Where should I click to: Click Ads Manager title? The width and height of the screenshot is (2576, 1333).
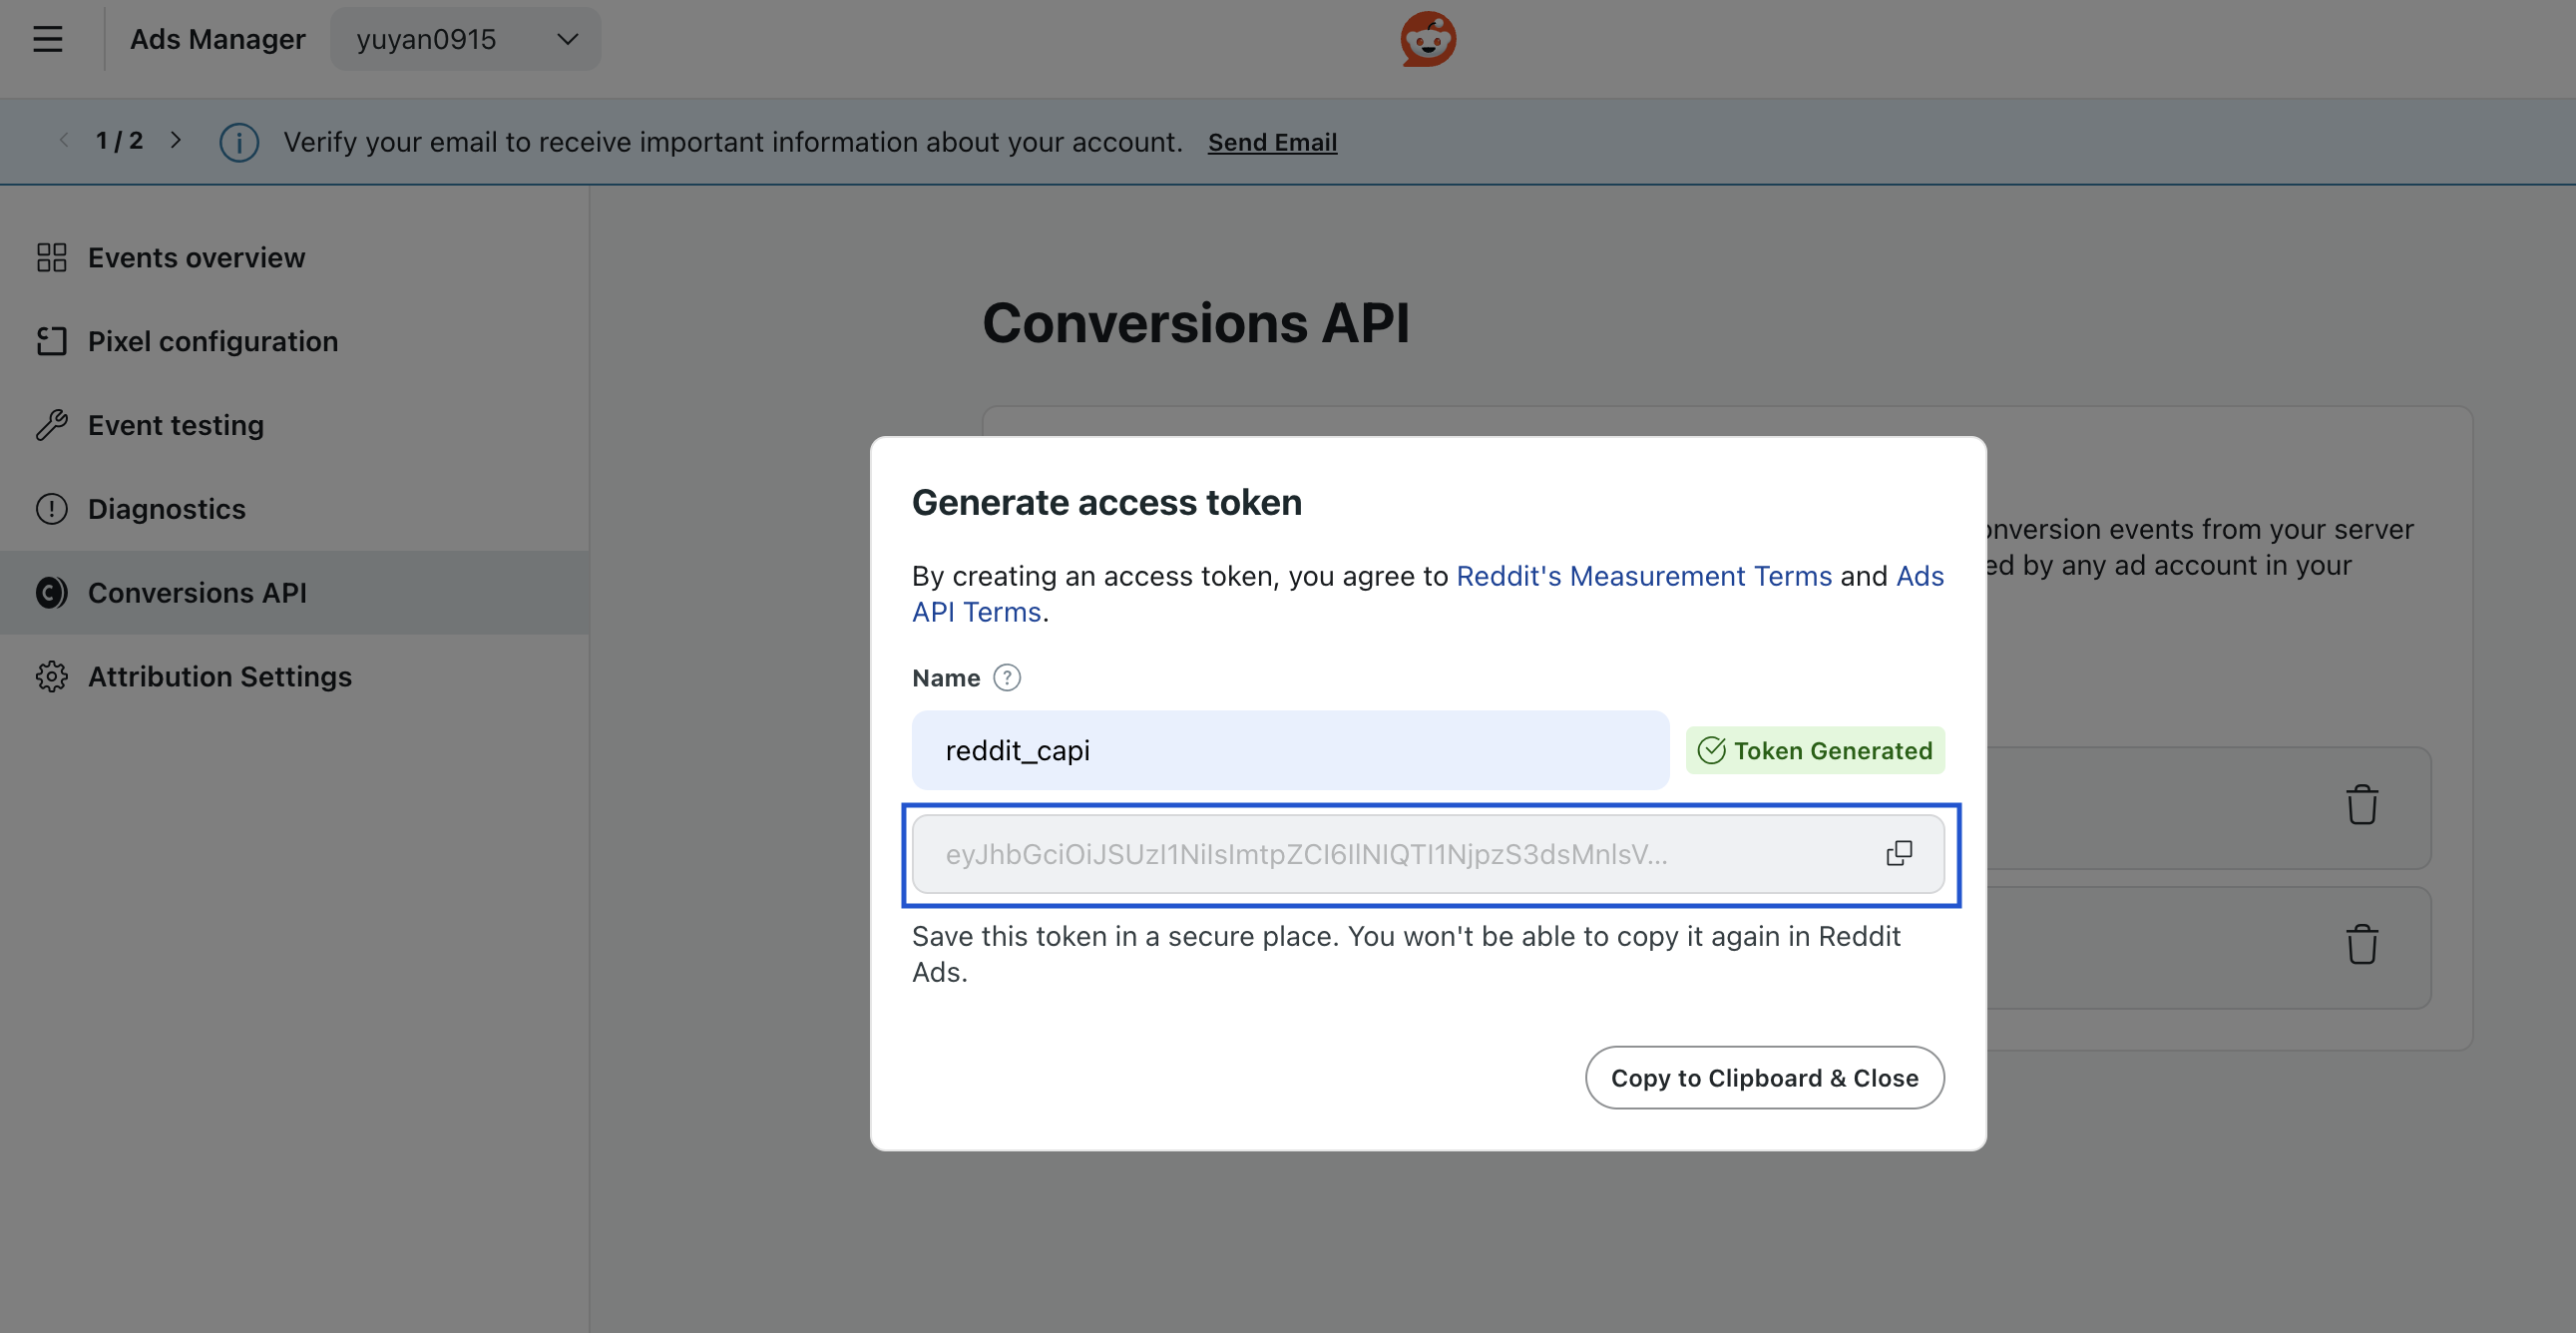coord(218,39)
